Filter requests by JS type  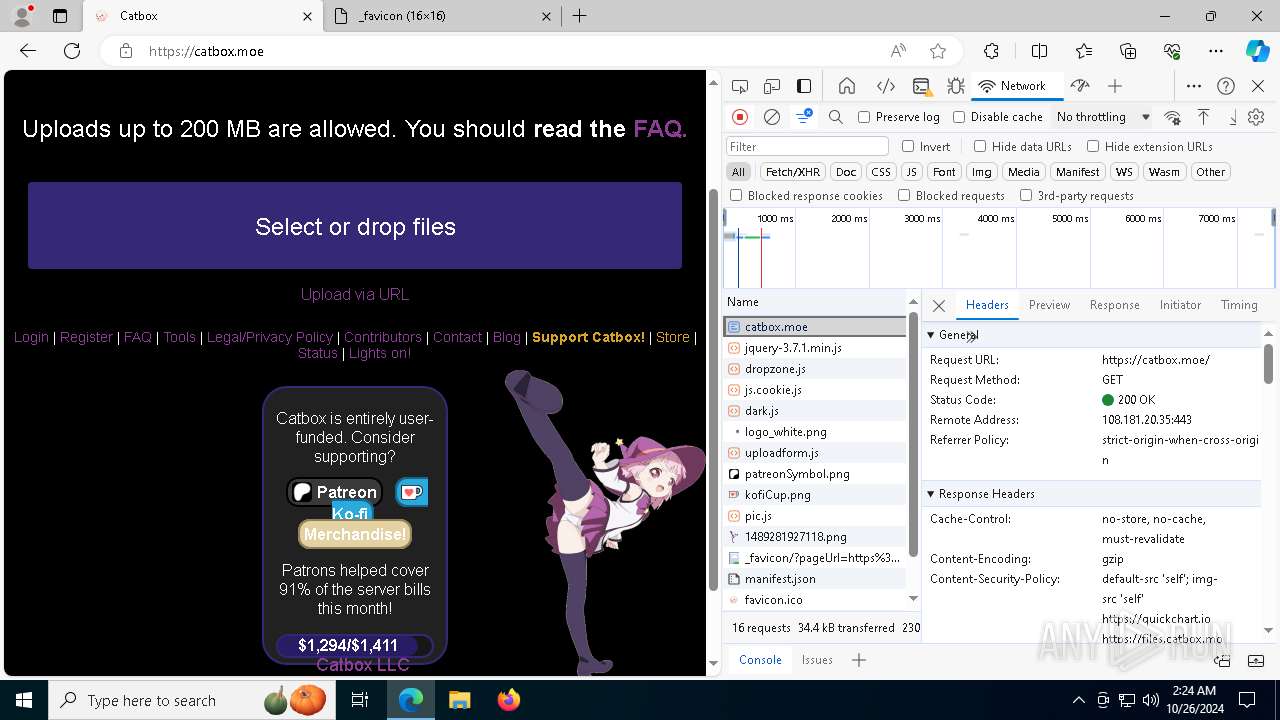point(911,172)
